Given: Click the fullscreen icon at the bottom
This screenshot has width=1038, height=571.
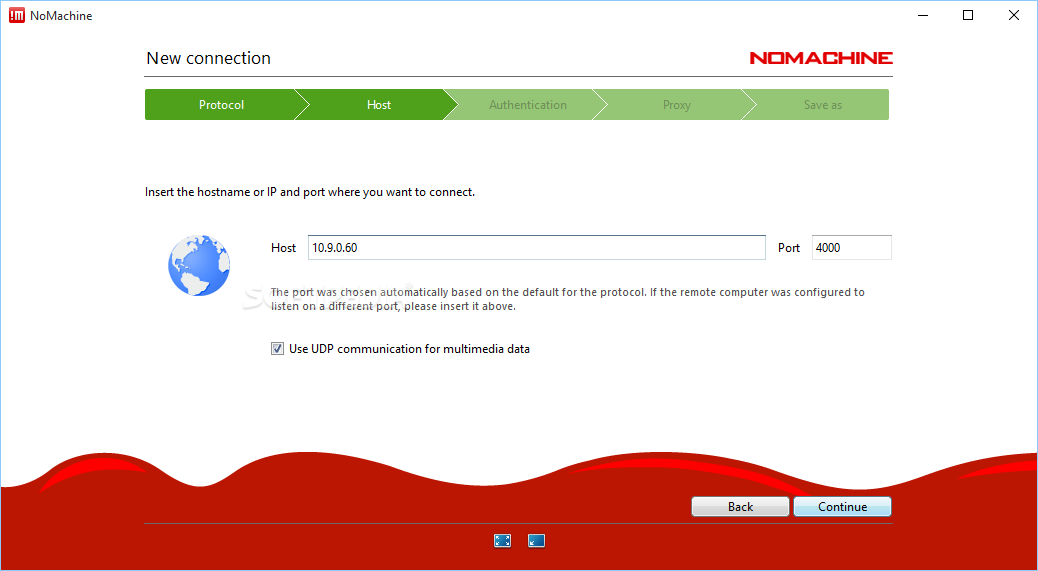Looking at the screenshot, I should (x=502, y=541).
